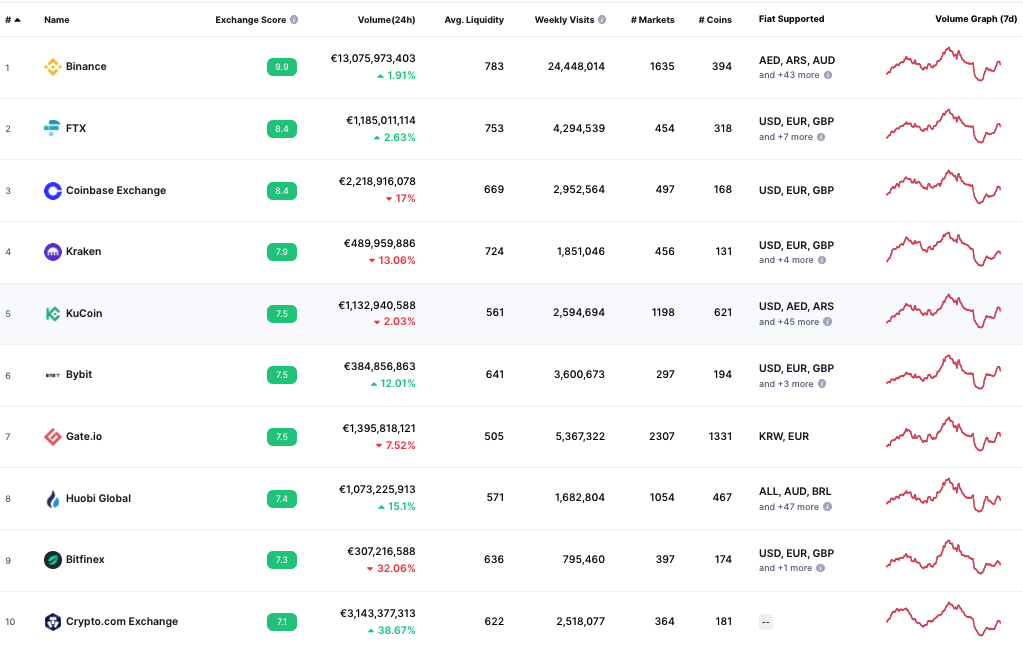Sort by Weekly Visits column header
This screenshot has height=652, width=1023.
click(564, 20)
